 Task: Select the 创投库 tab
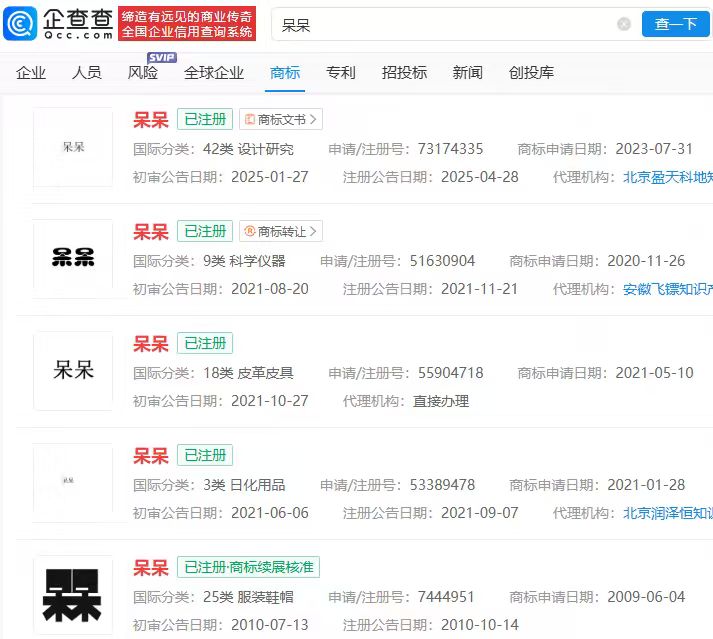click(531, 73)
